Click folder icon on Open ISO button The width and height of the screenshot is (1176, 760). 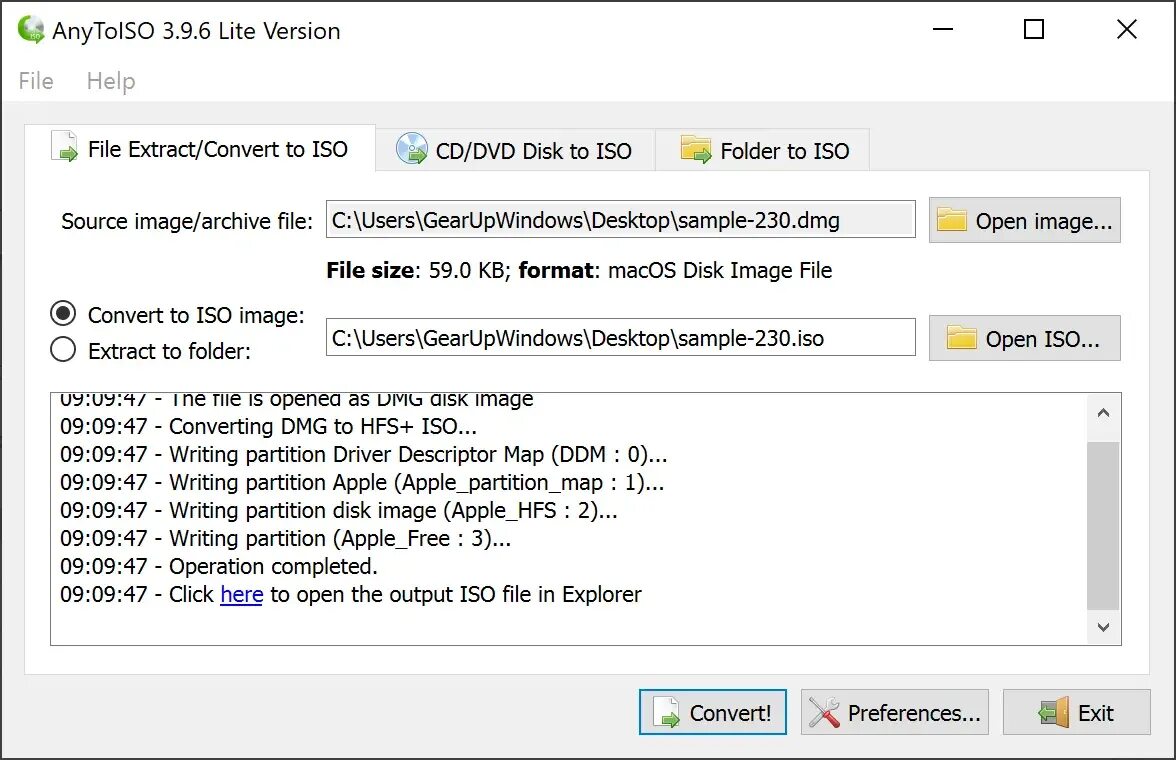962,338
